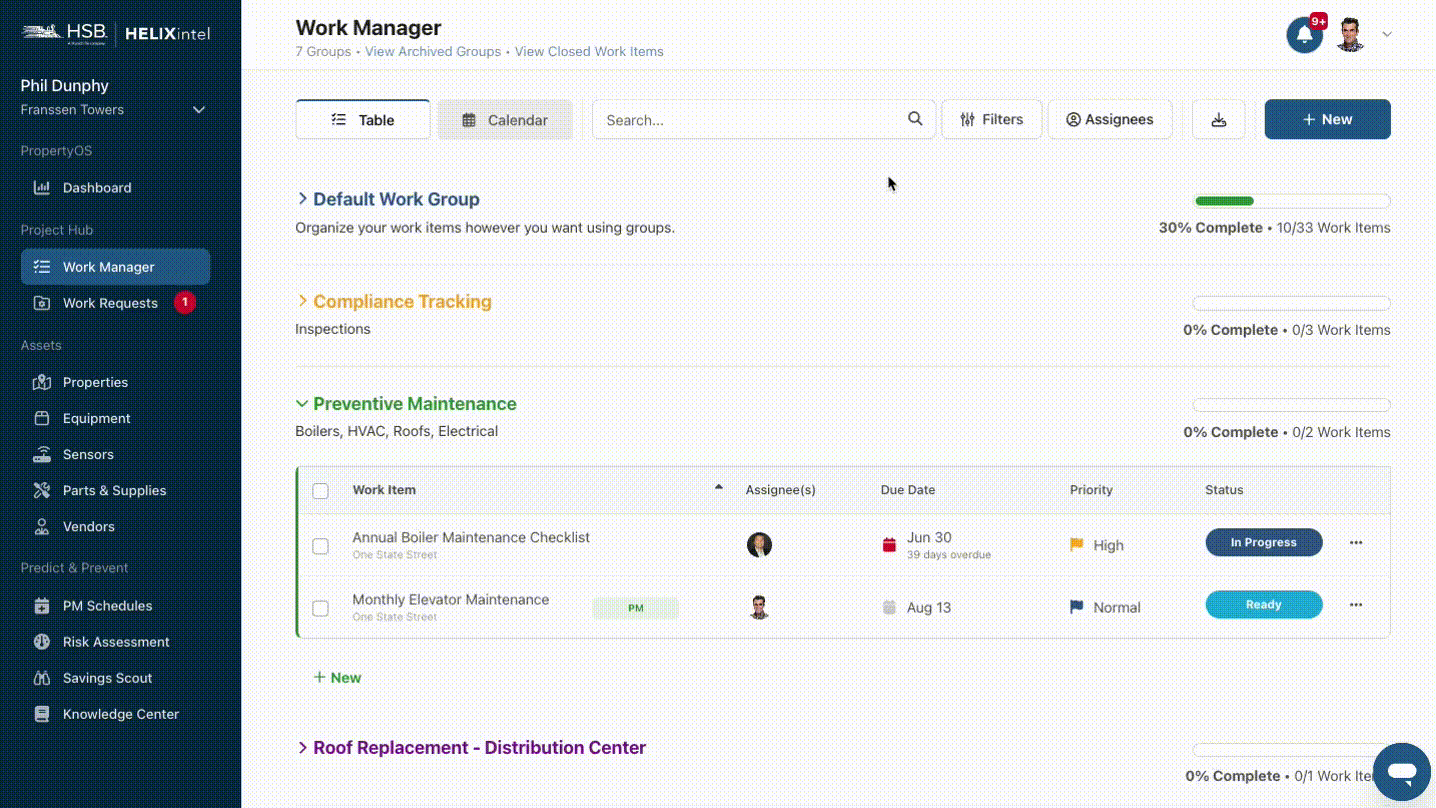Click assignee avatar on Monthly Elevator Maintenance row
1436x808 pixels.
pos(759,607)
